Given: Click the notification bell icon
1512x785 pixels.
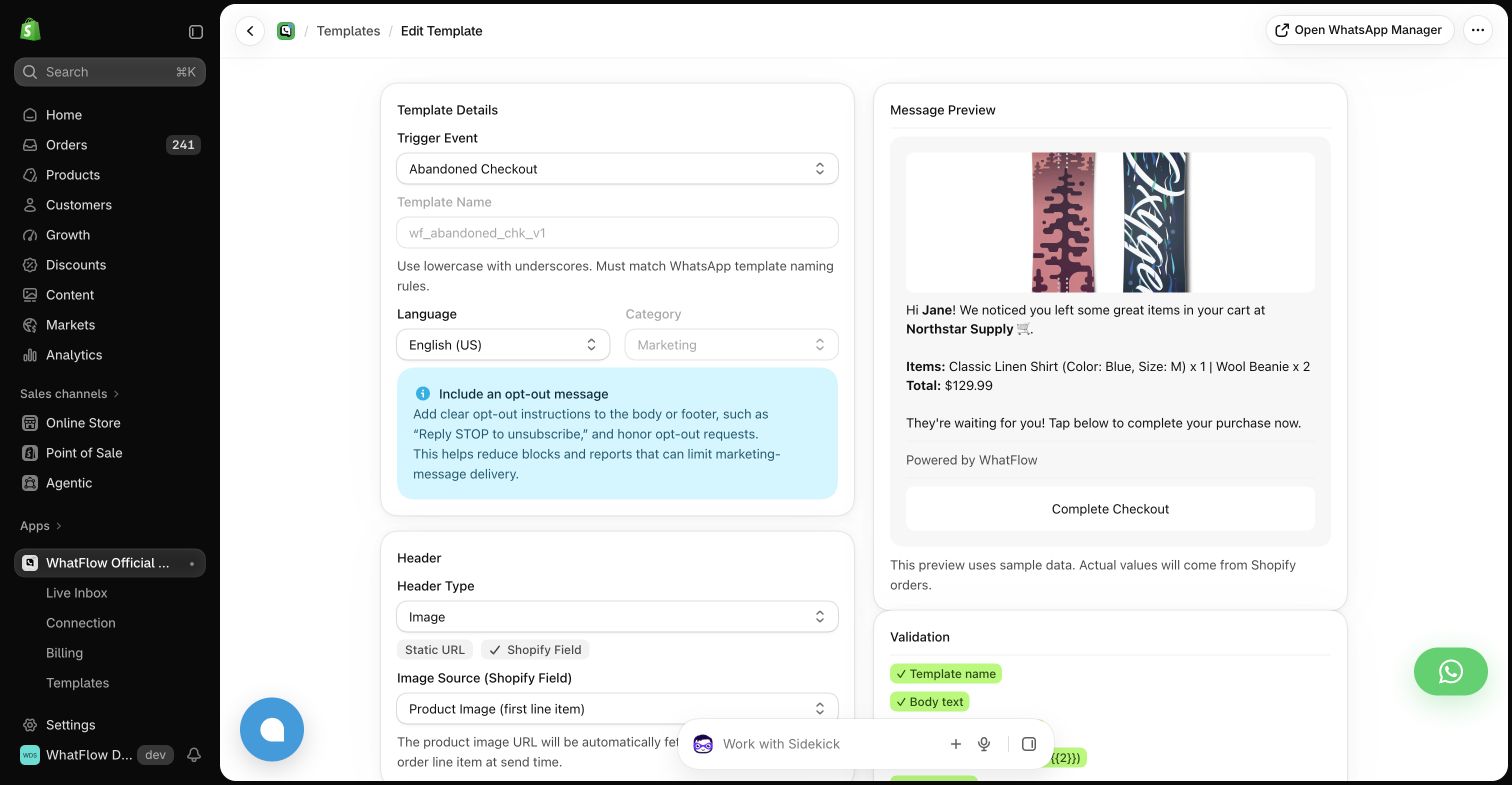Looking at the screenshot, I should pos(194,755).
